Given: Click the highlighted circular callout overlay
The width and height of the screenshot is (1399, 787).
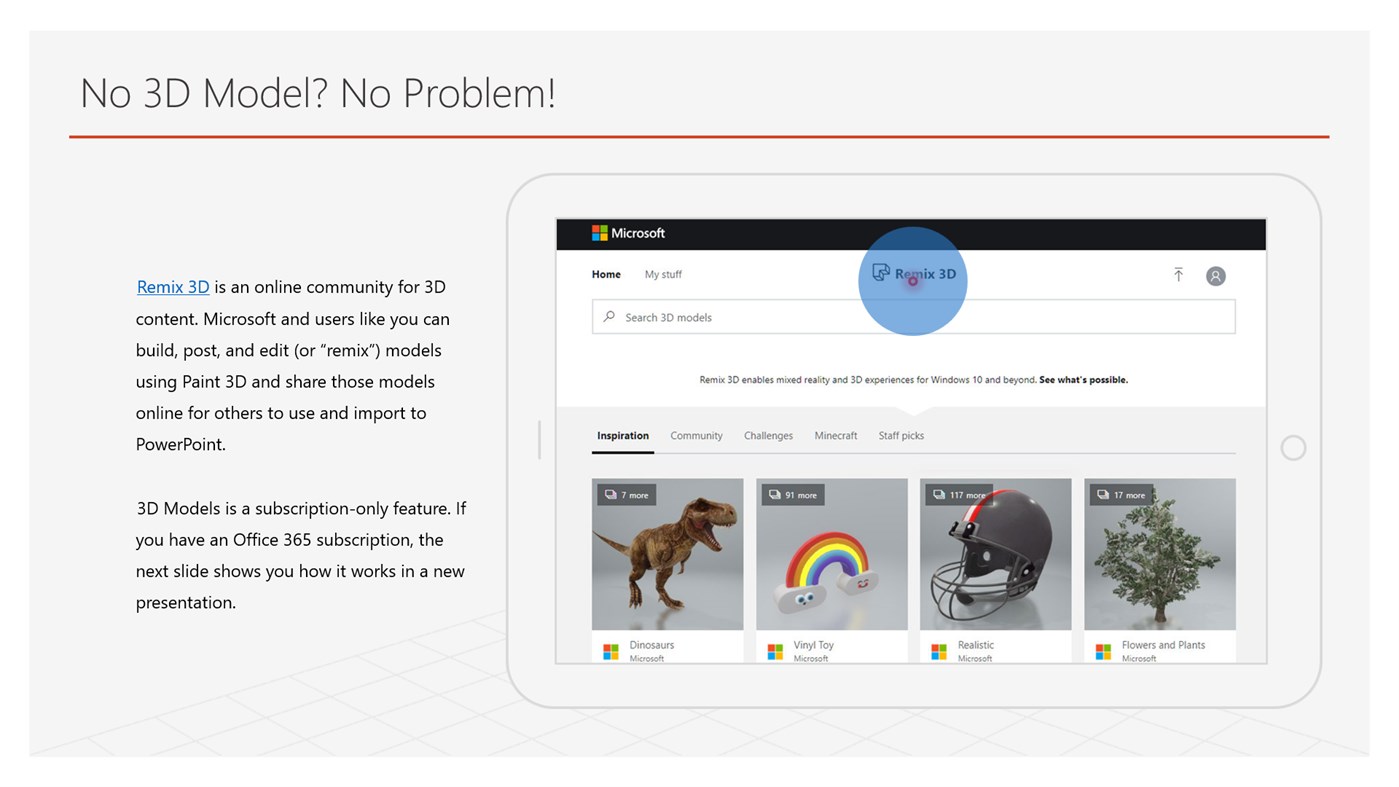Looking at the screenshot, I should (912, 281).
